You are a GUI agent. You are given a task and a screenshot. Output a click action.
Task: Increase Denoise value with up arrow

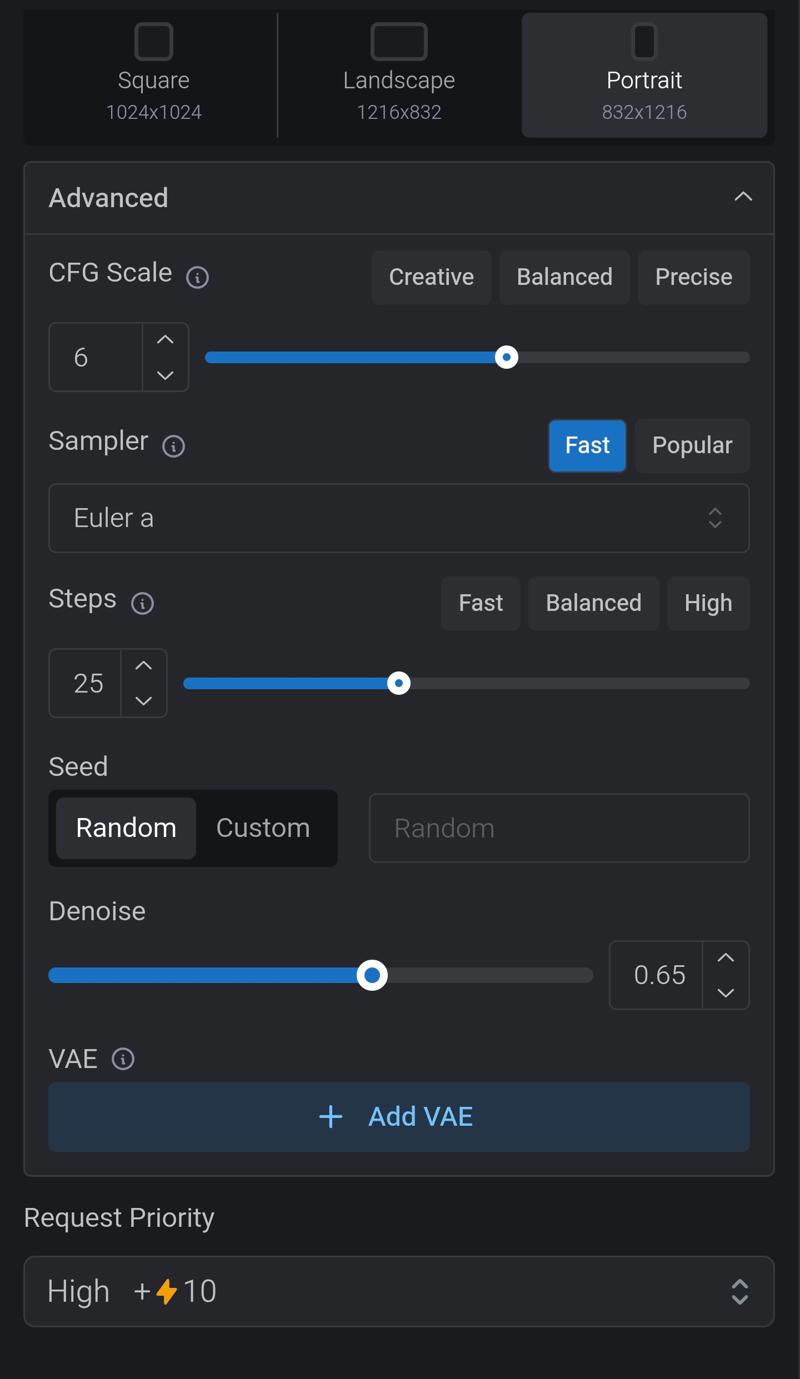[726, 958]
